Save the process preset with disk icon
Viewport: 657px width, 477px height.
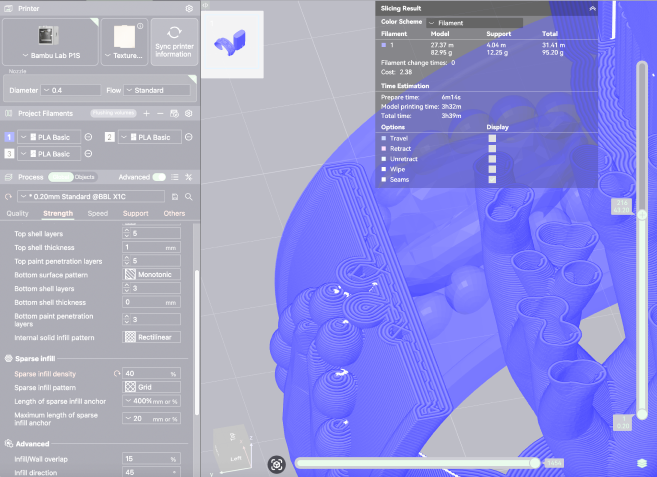[x=175, y=196]
